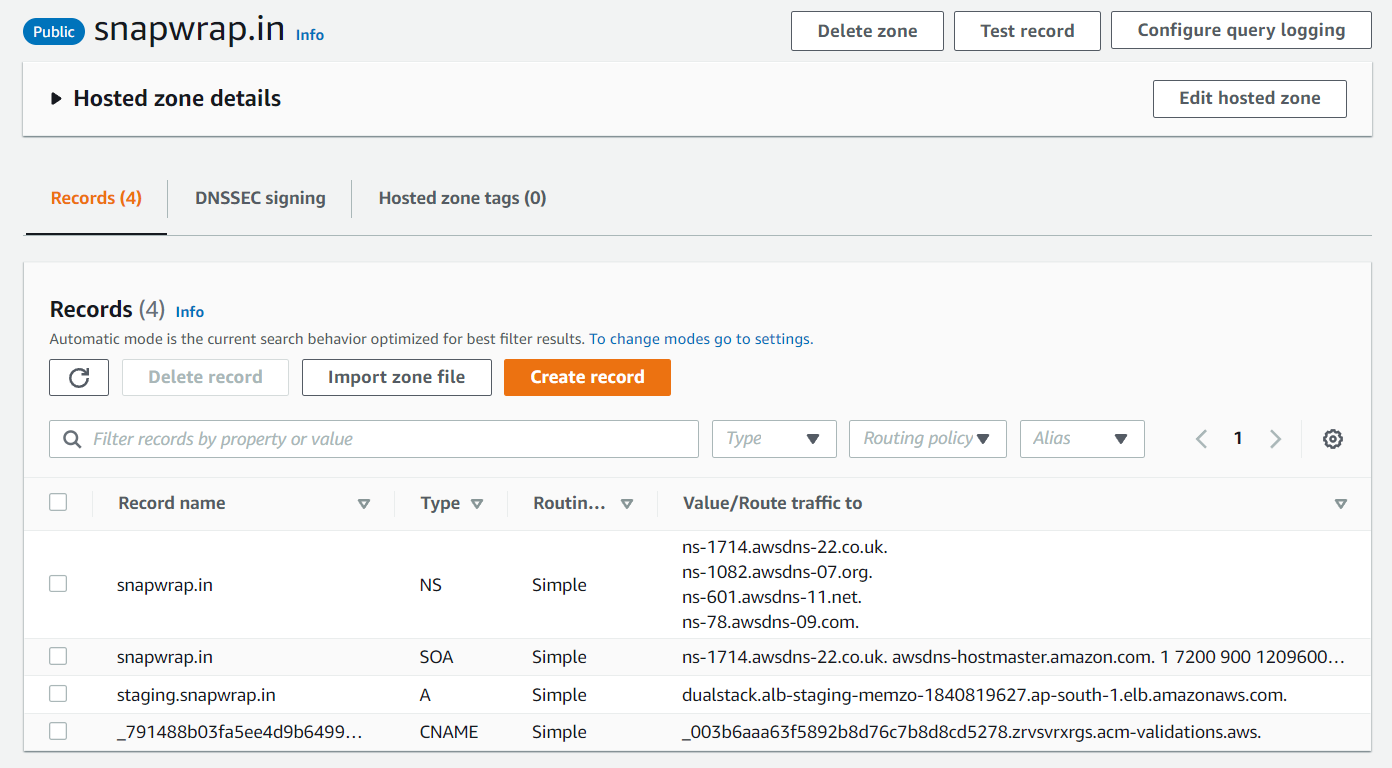Screen dimensions: 1392x768
Task: Select all records header checkbox
Action: coord(58,502)
